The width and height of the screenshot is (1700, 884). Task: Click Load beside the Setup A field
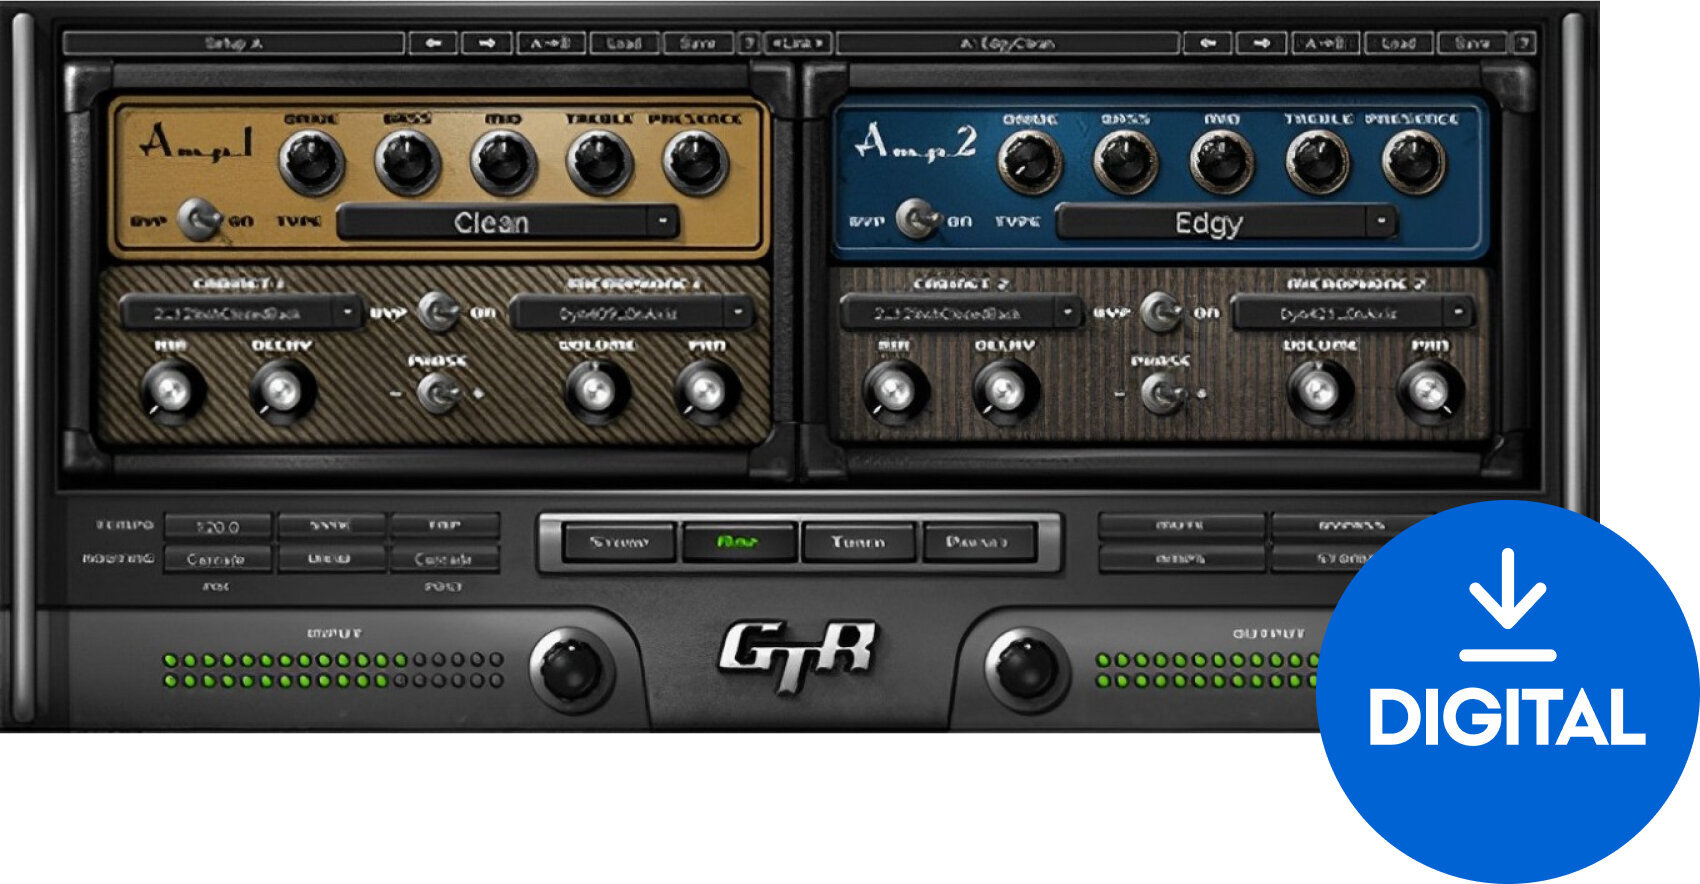624,43
